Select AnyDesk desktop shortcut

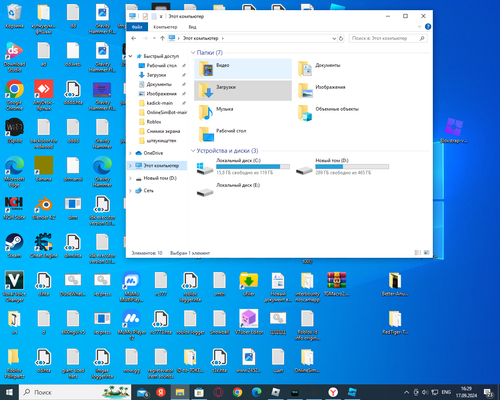(44, 95)
